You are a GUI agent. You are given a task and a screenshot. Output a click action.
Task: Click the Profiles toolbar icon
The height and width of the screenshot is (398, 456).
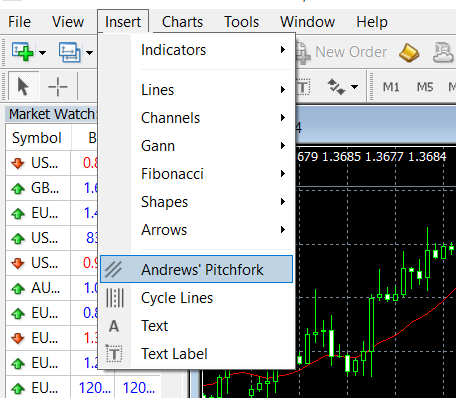69,52
